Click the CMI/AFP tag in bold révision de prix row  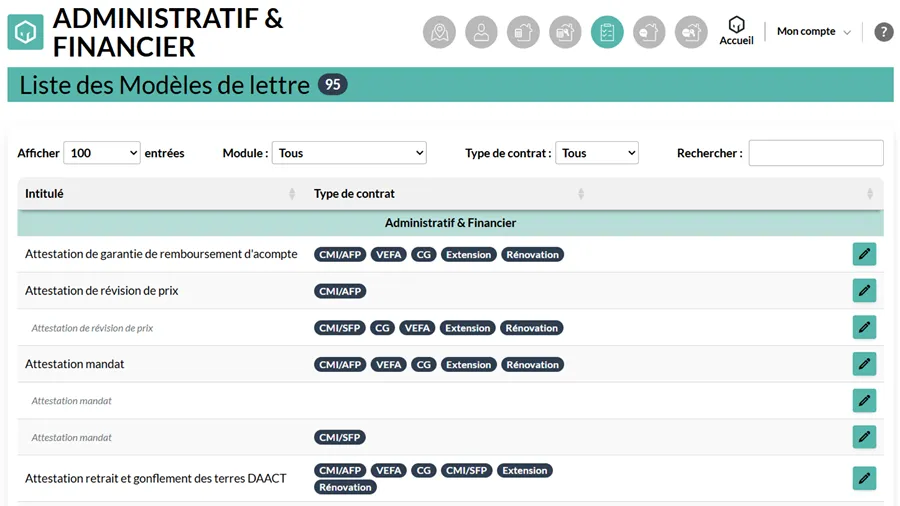[x=340, y=291]
